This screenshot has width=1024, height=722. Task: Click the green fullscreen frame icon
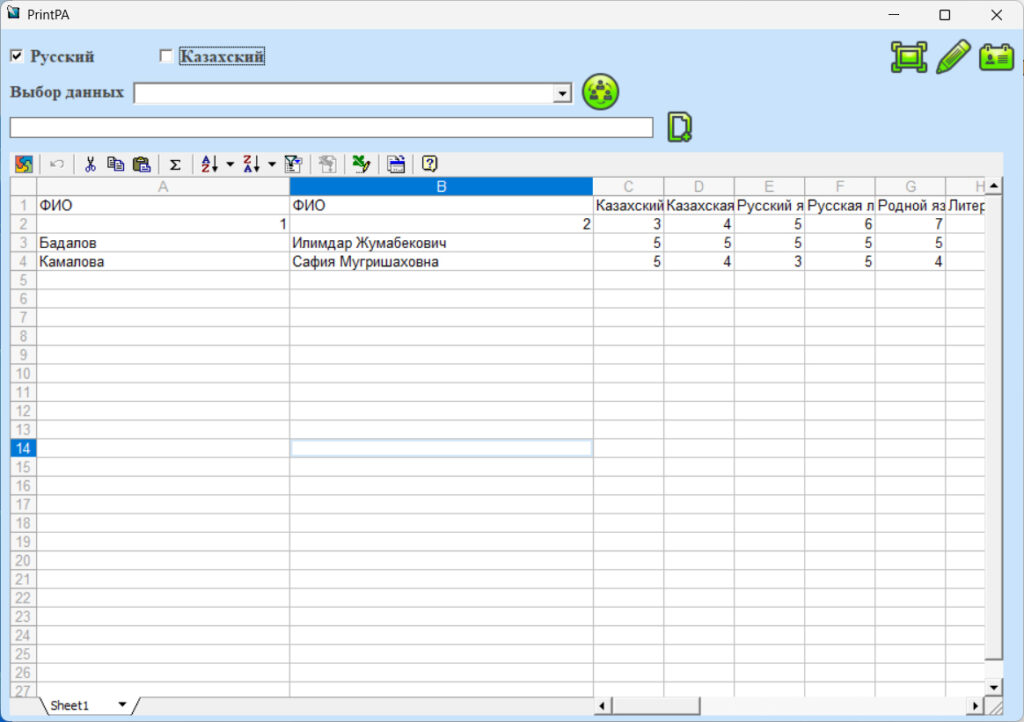point(908,57)
